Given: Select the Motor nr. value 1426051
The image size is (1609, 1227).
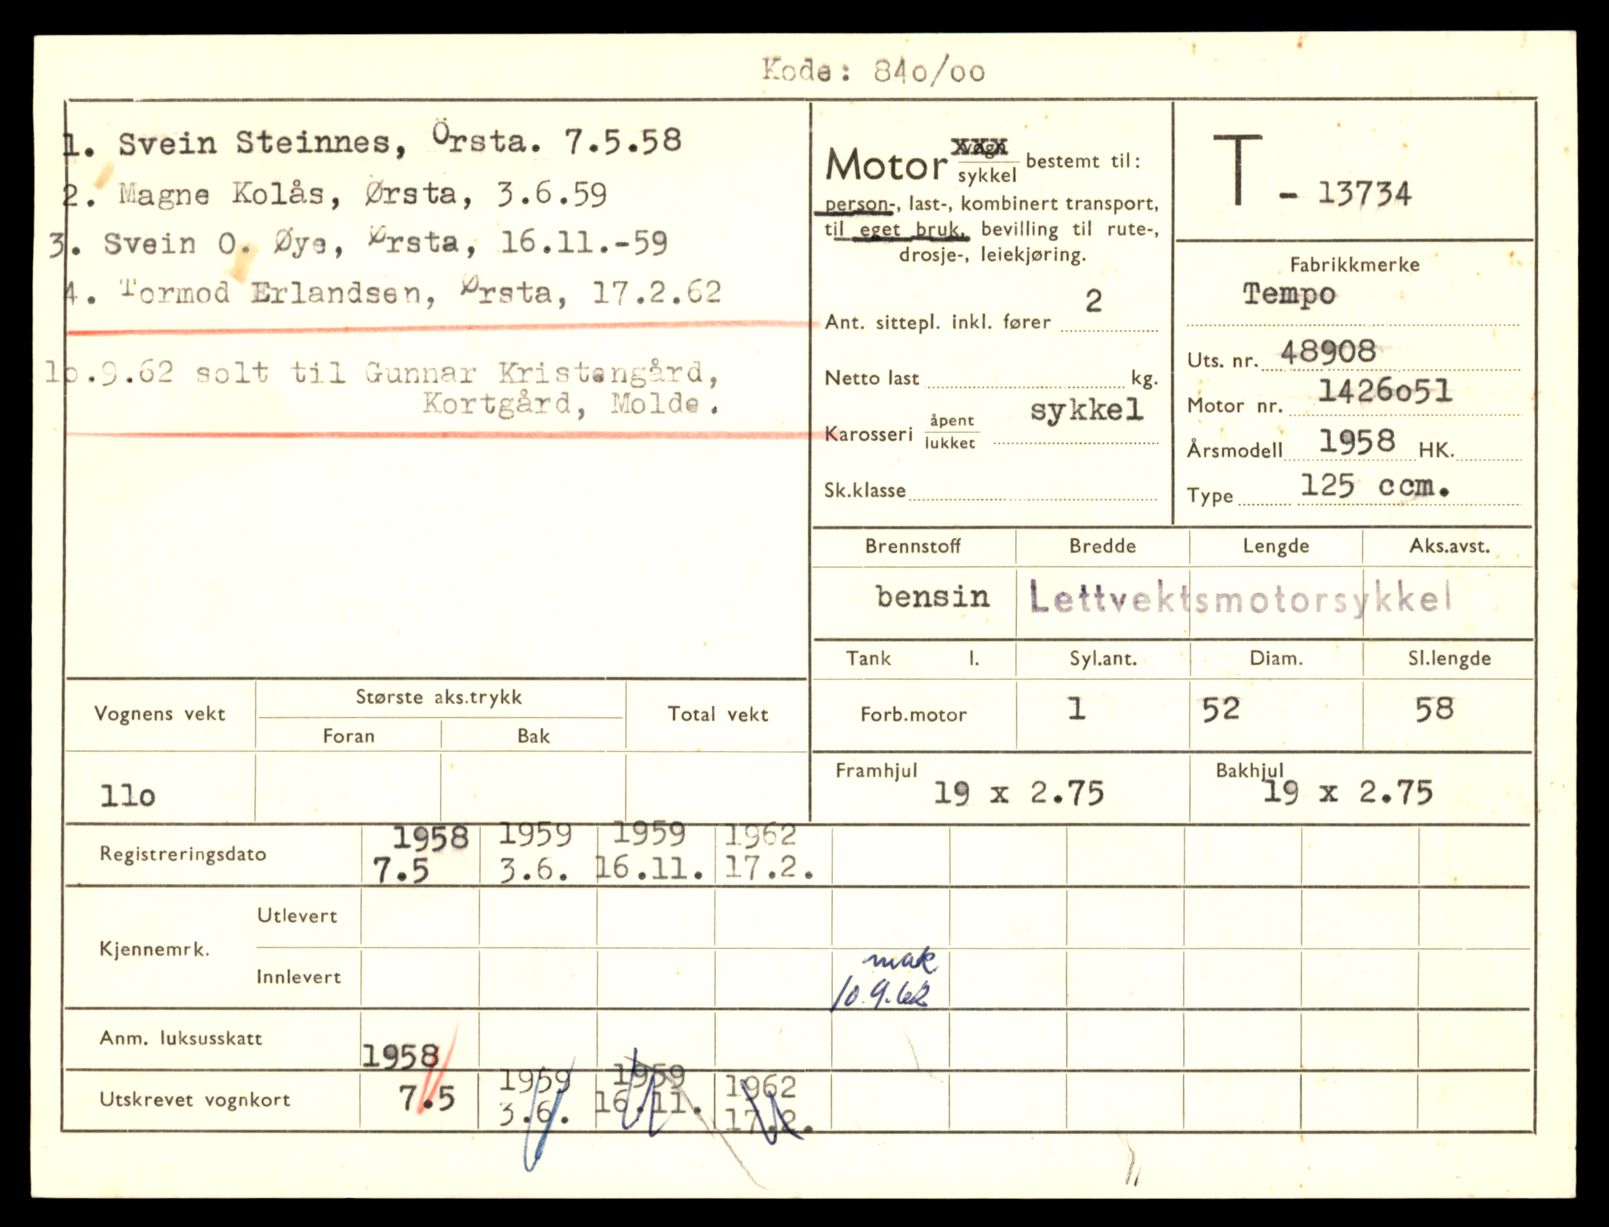Looking at the screenshot, I should [x=1384, y=392].
